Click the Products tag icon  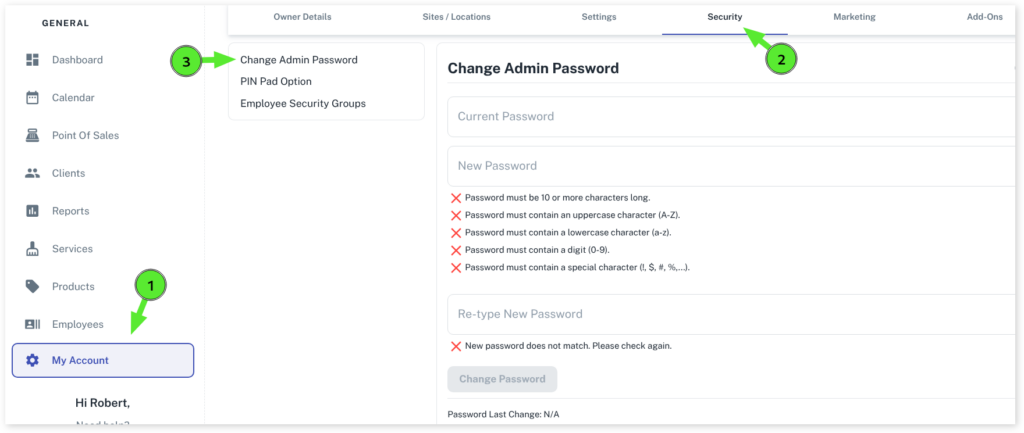pos(32,287)
